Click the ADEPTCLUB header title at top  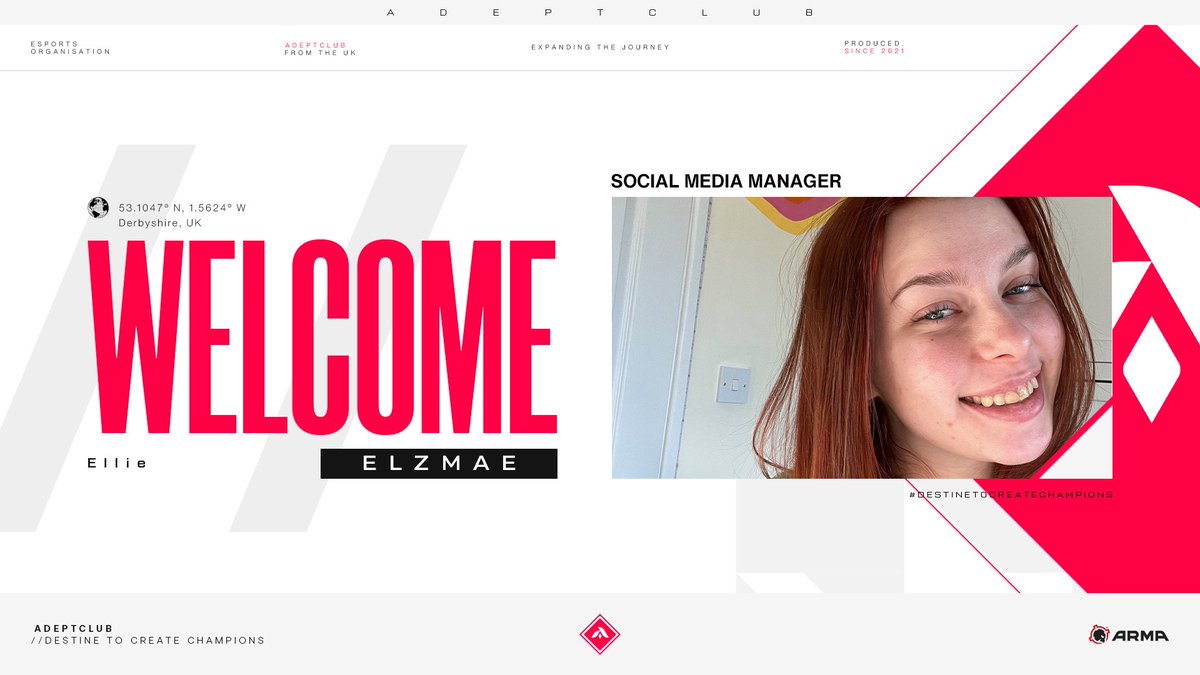(600, 13)
